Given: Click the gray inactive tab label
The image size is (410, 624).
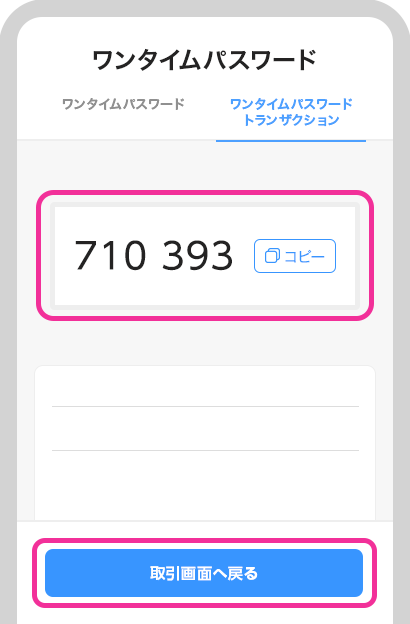Looking at the screenshot, I should (x=123, y=104).
